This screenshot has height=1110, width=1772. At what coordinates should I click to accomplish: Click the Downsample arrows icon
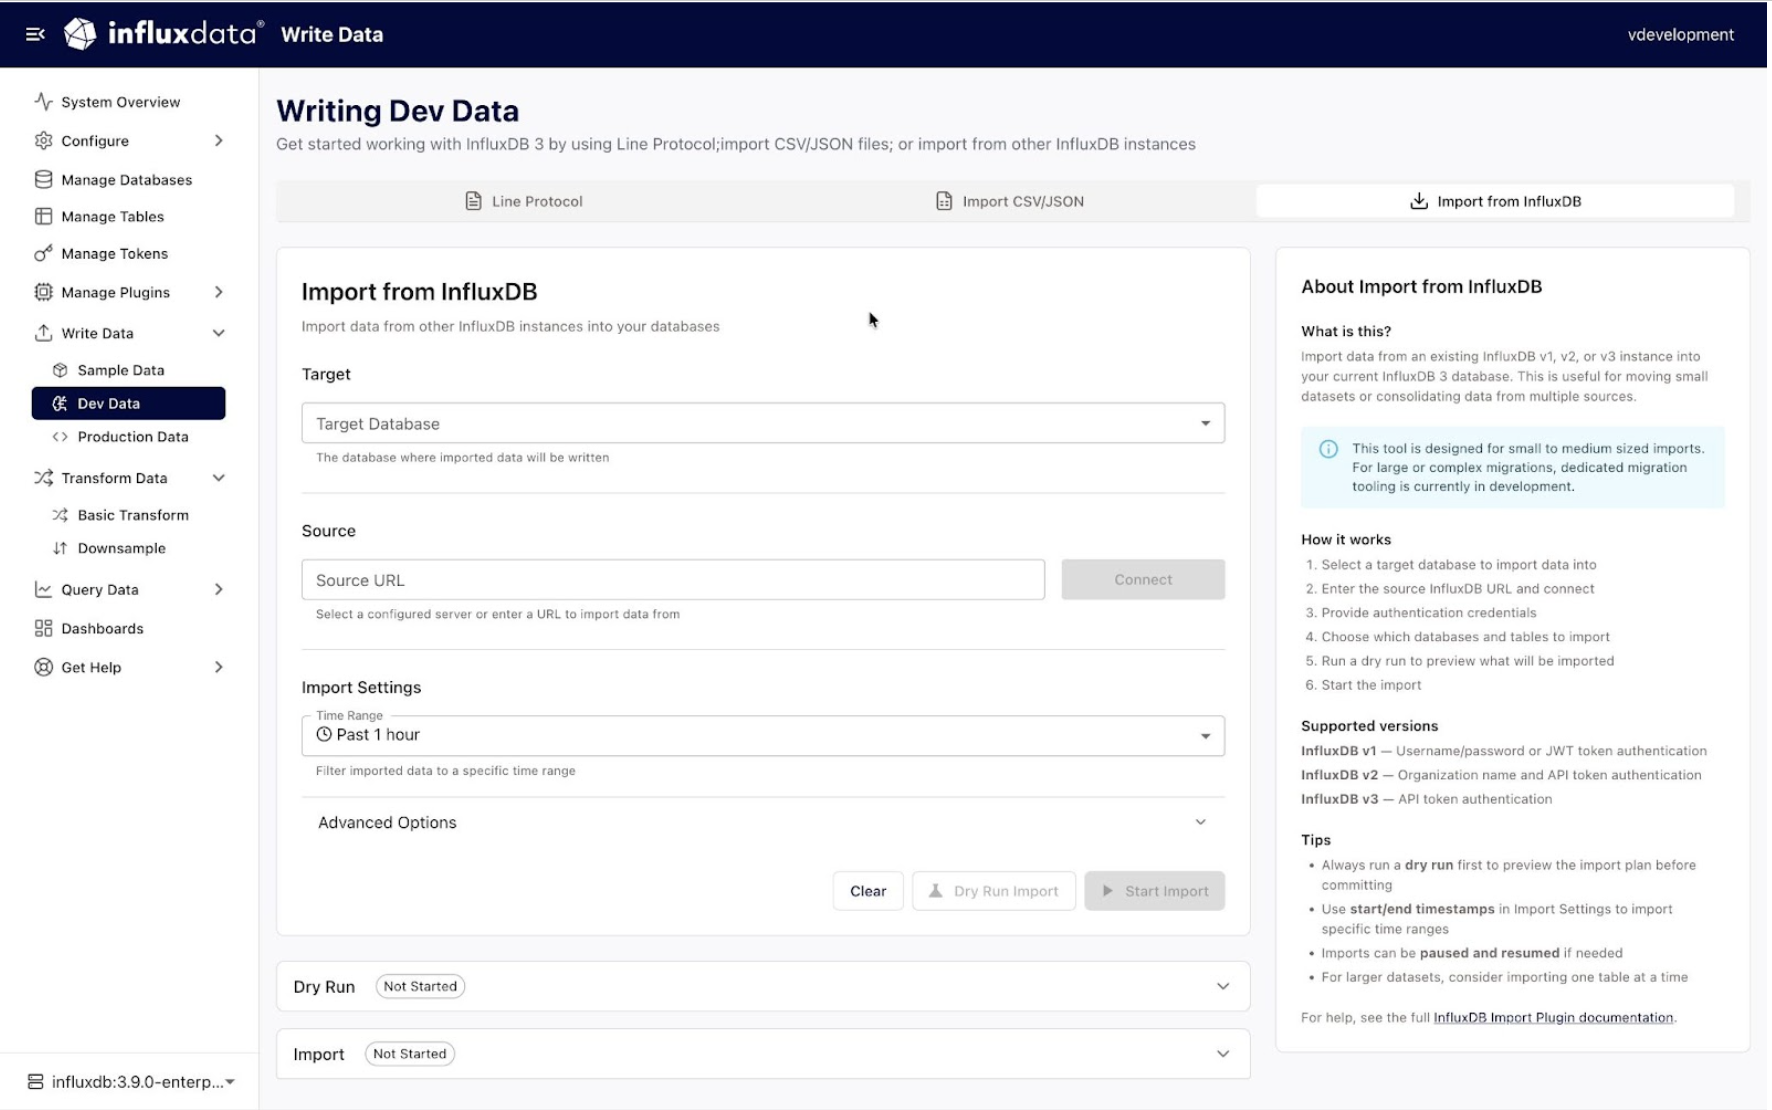(x=60, y=548)
